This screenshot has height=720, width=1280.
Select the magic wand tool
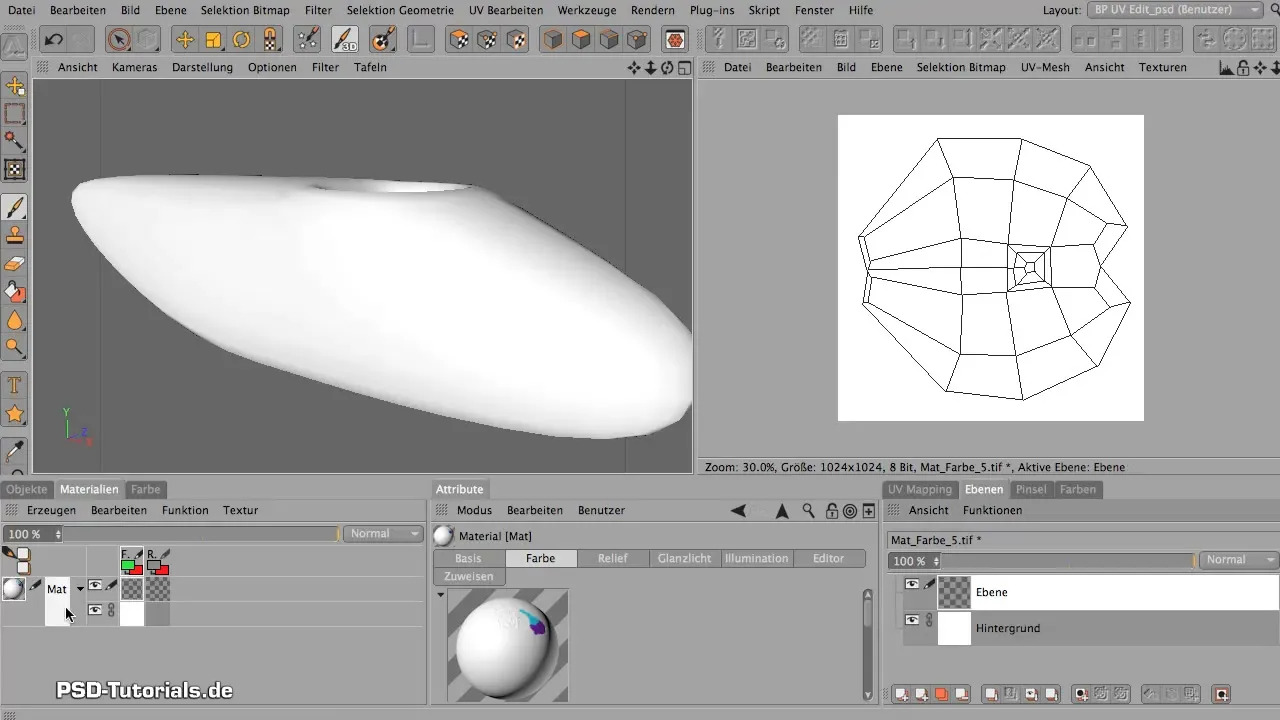pos(15,141)
